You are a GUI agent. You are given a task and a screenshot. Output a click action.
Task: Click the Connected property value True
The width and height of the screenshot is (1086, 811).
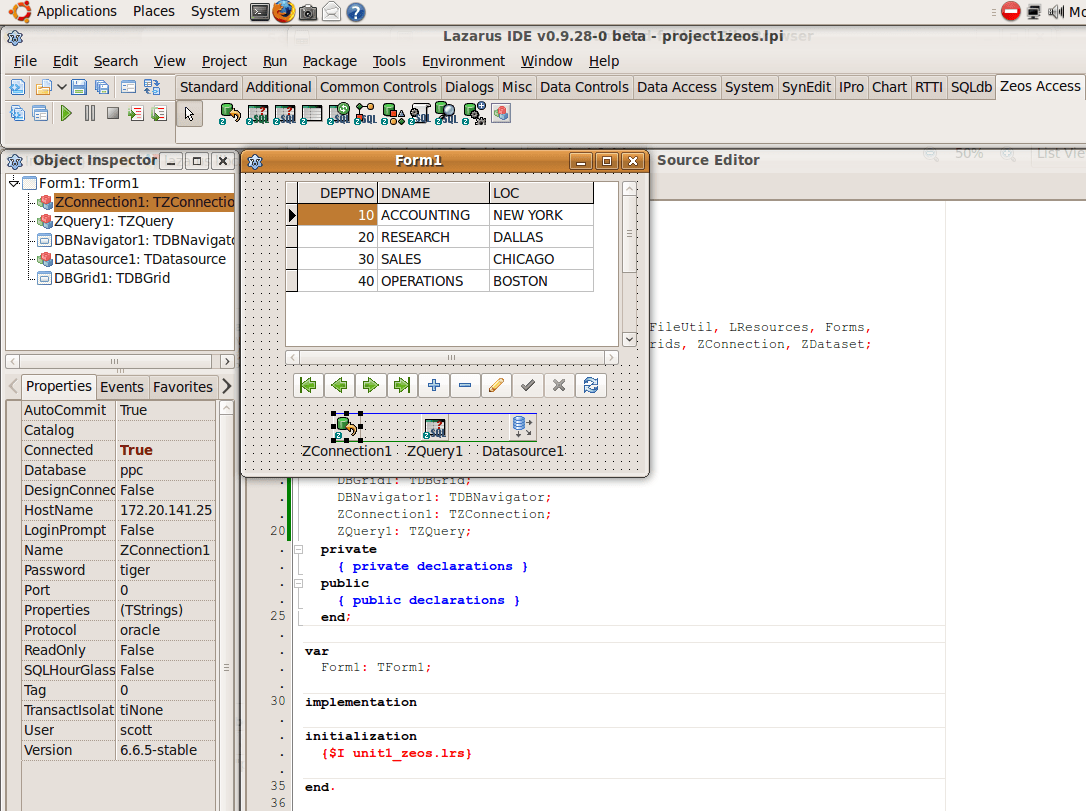coord(166,450)
